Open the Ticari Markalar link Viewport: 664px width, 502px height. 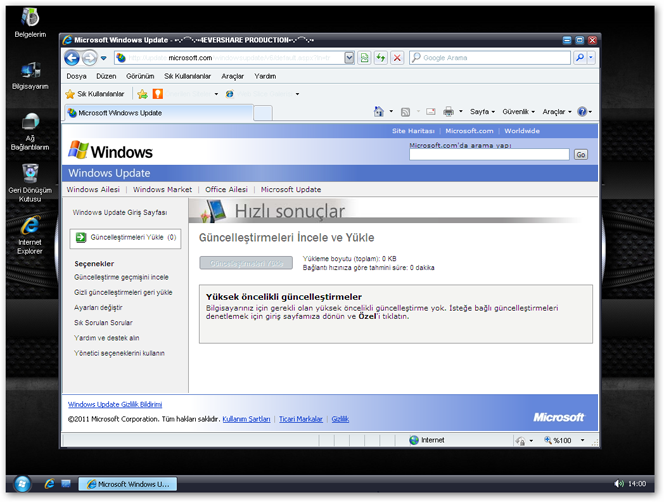[x=301, y=419]
